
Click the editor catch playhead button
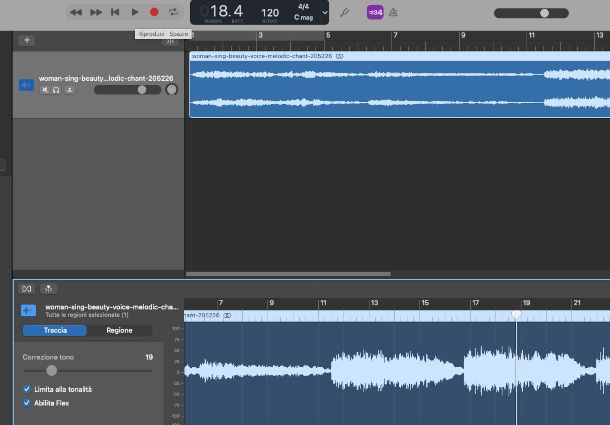(x=48, y=289)
